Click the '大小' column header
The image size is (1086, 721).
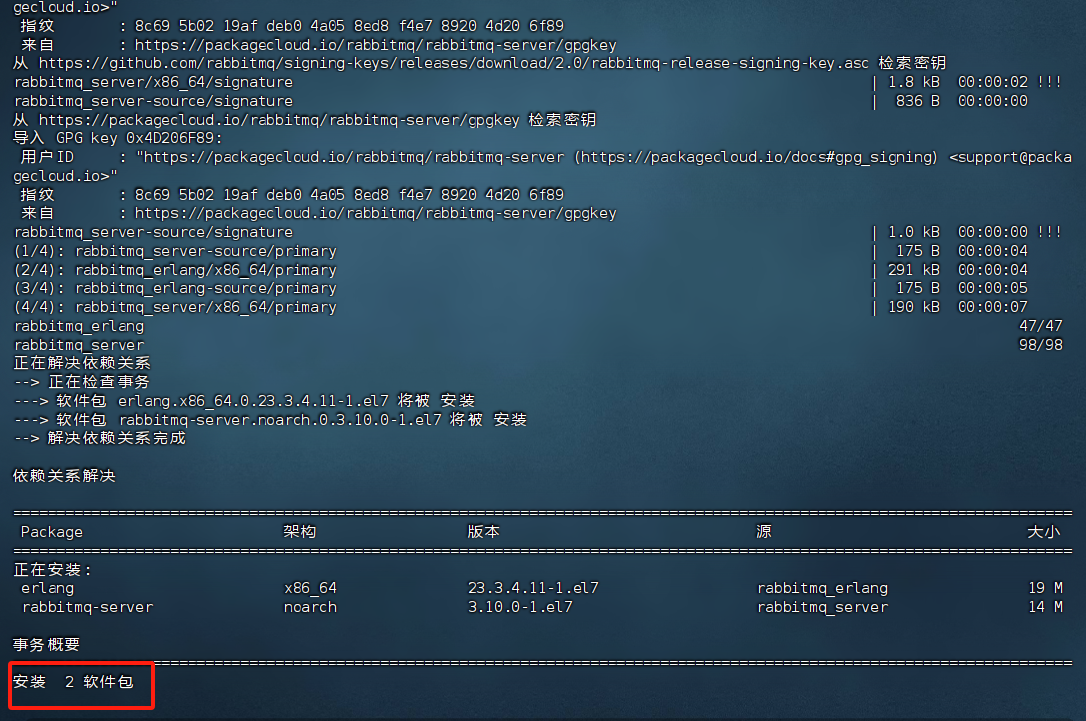click(1044, 532)
